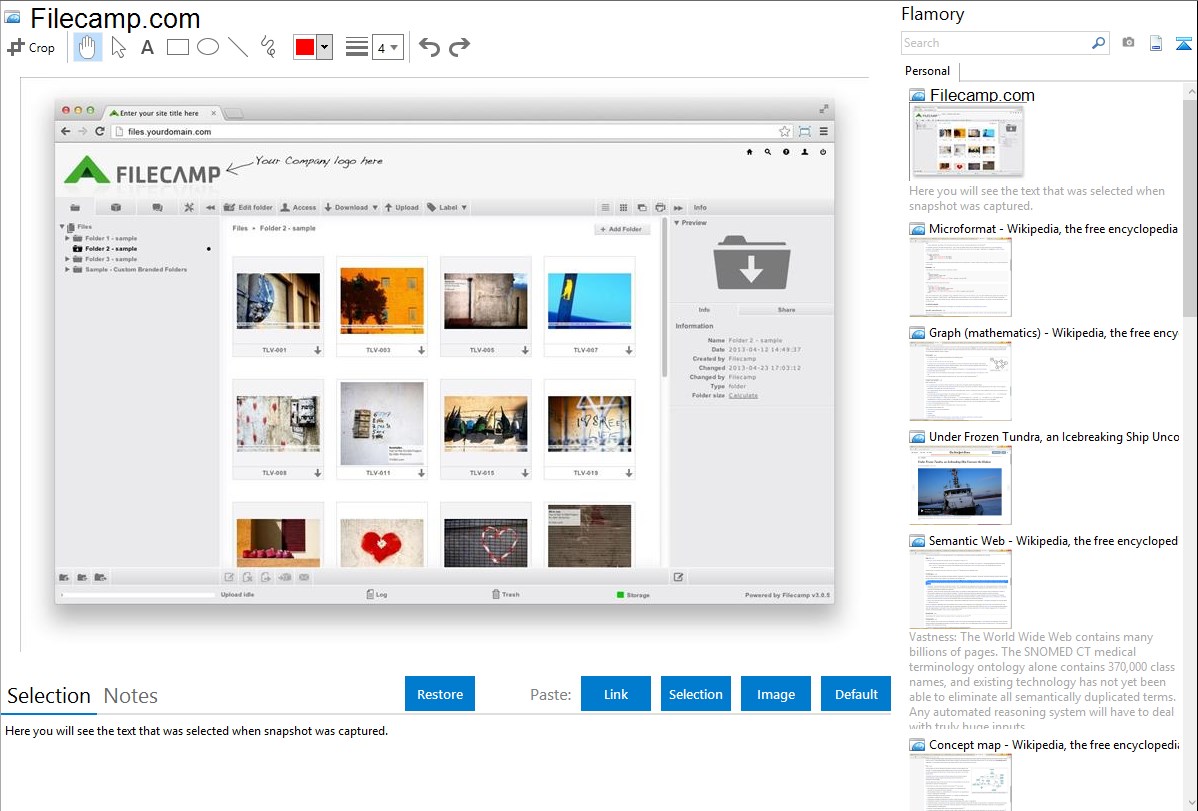Select the freehand scribble tool
1198x811 pixels.
point(268,47)
